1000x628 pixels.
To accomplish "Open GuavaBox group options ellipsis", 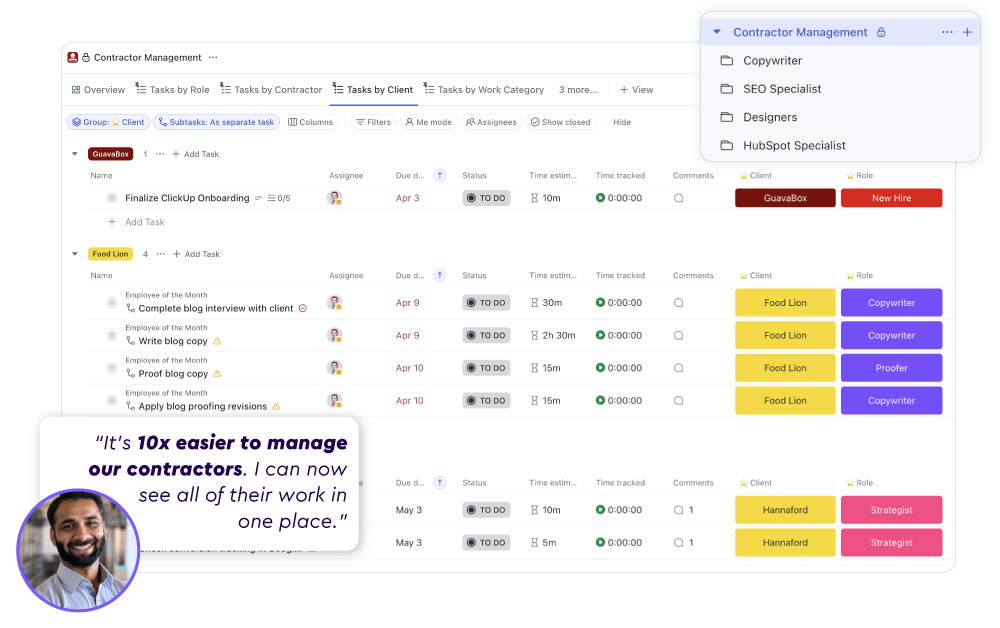I will click(160, 154).
